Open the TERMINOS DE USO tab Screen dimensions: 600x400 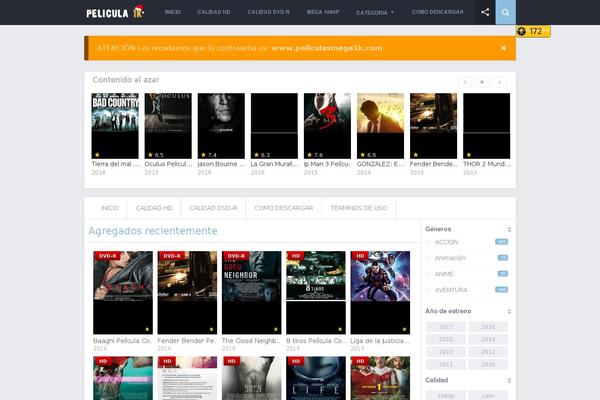pos(359,208)
